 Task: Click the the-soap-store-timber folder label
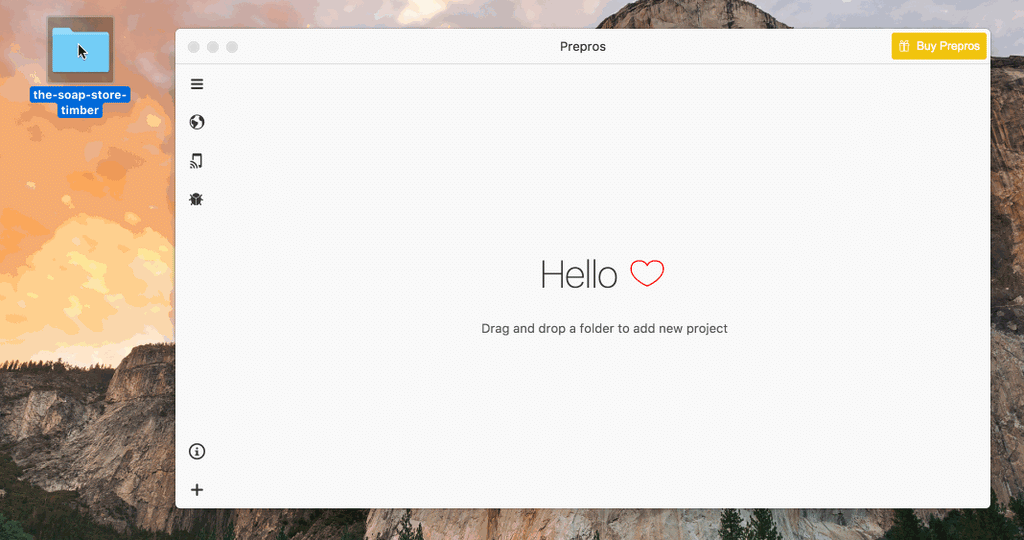[80, 103]
